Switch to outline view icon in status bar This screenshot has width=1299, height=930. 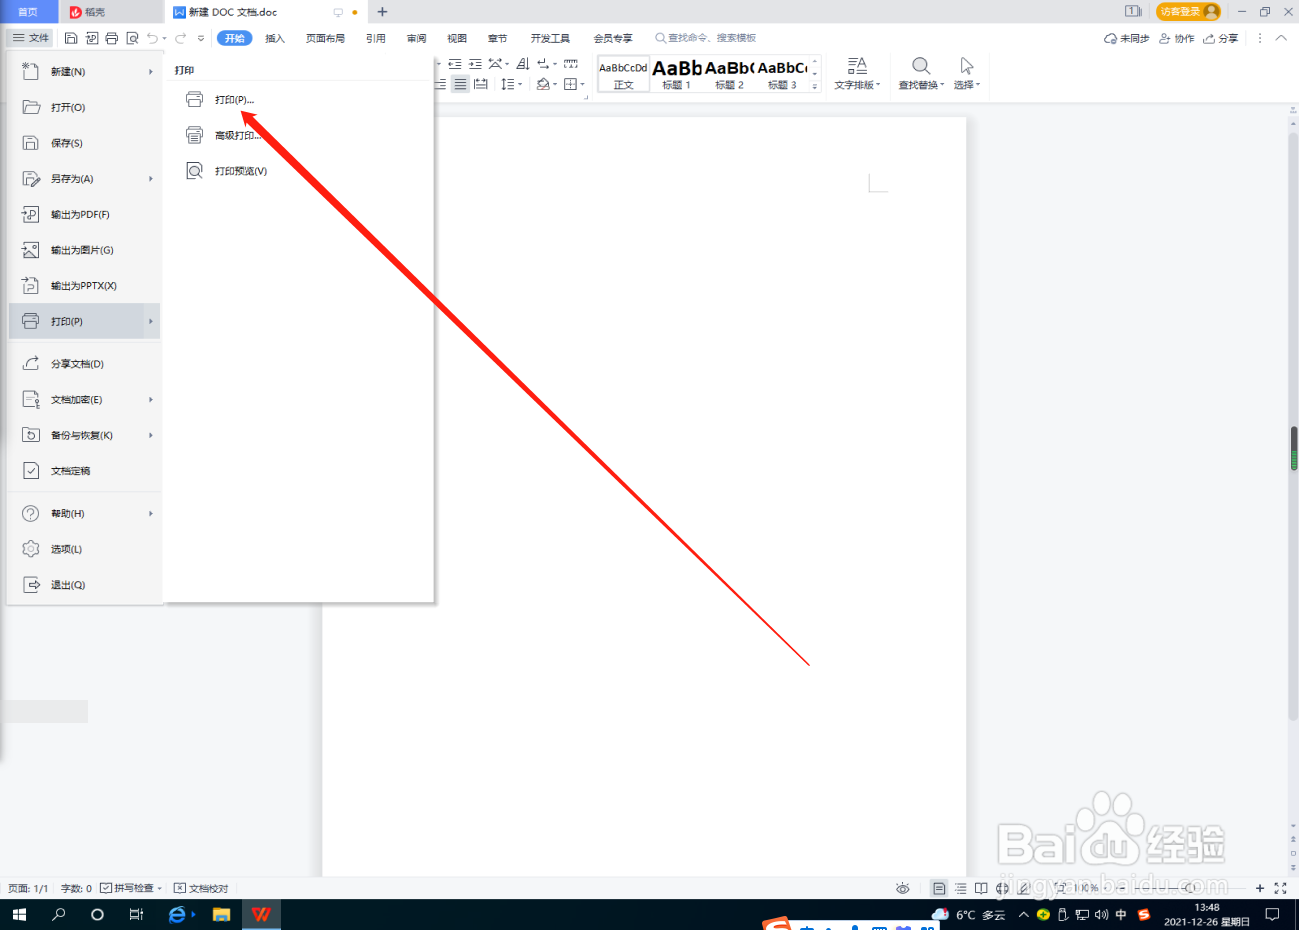point(960,888)
